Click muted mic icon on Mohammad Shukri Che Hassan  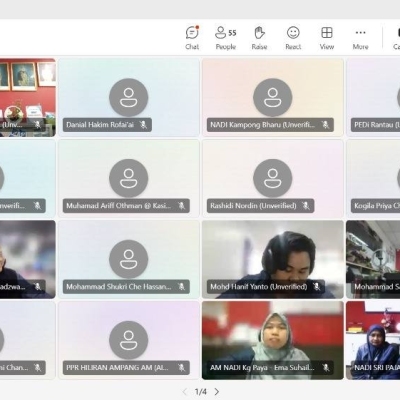pyautogui.click(x=181, y=287)
